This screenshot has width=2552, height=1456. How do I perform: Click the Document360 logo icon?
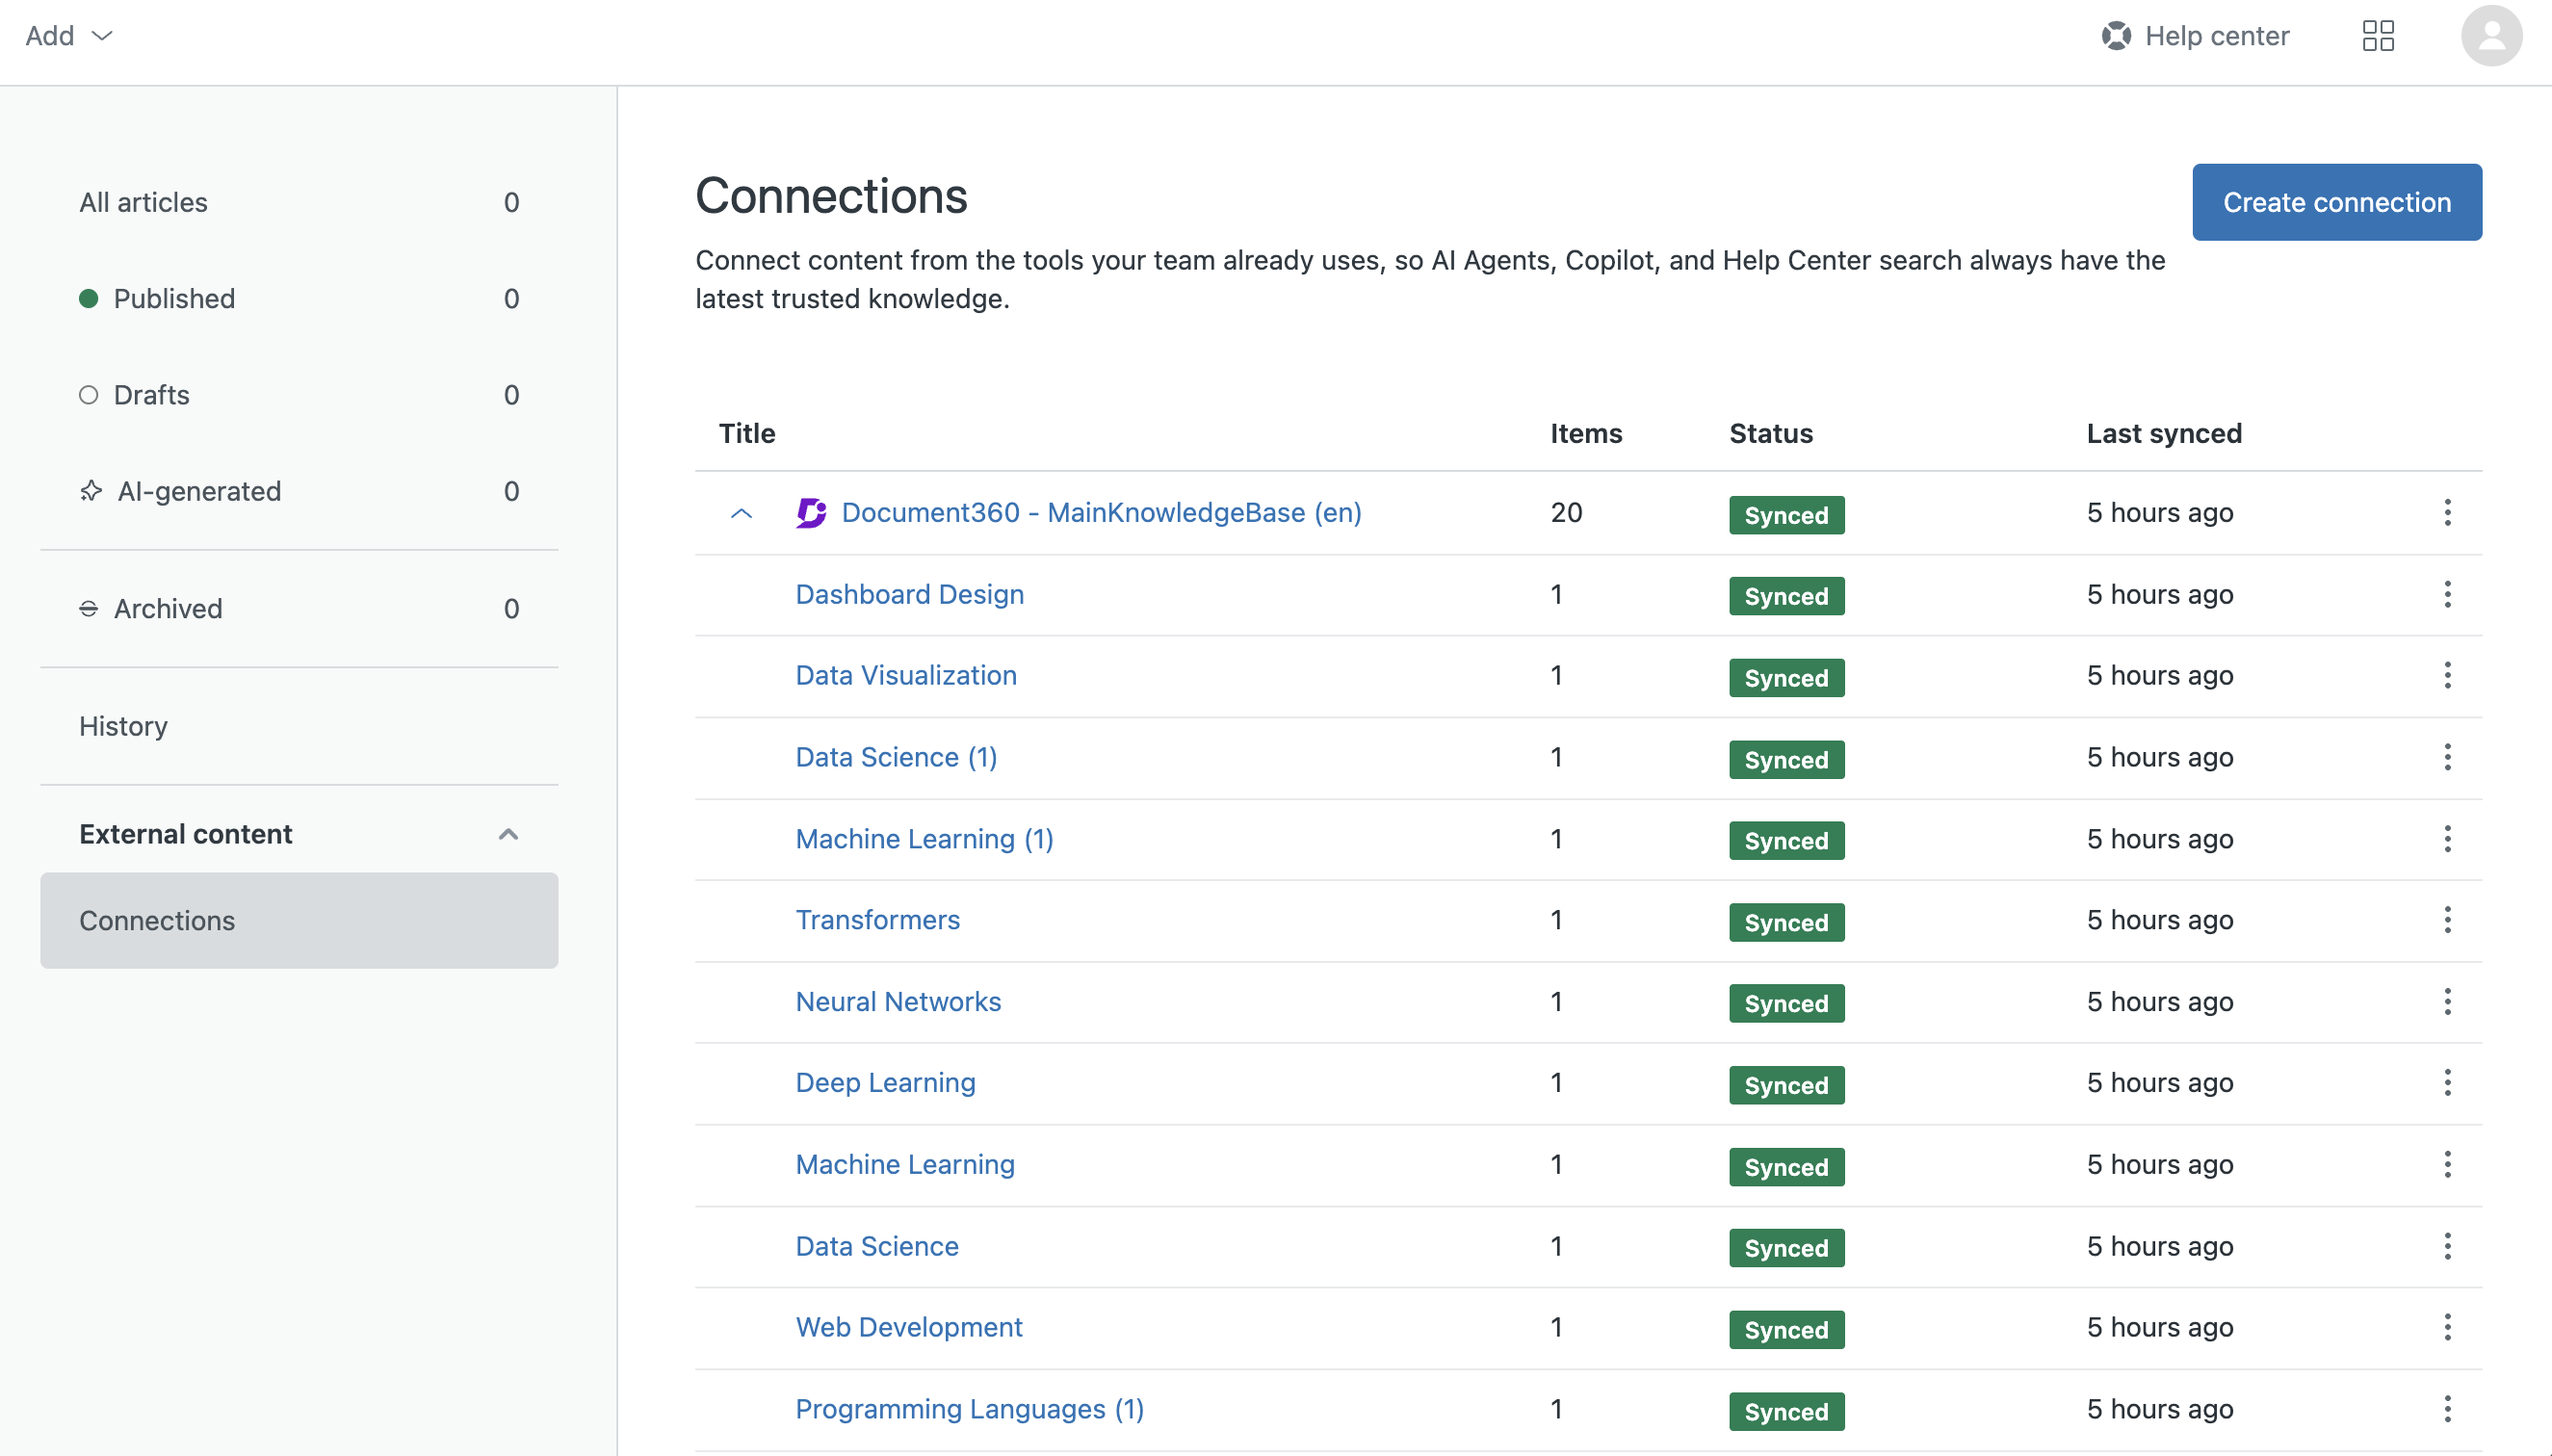[810, 513]
